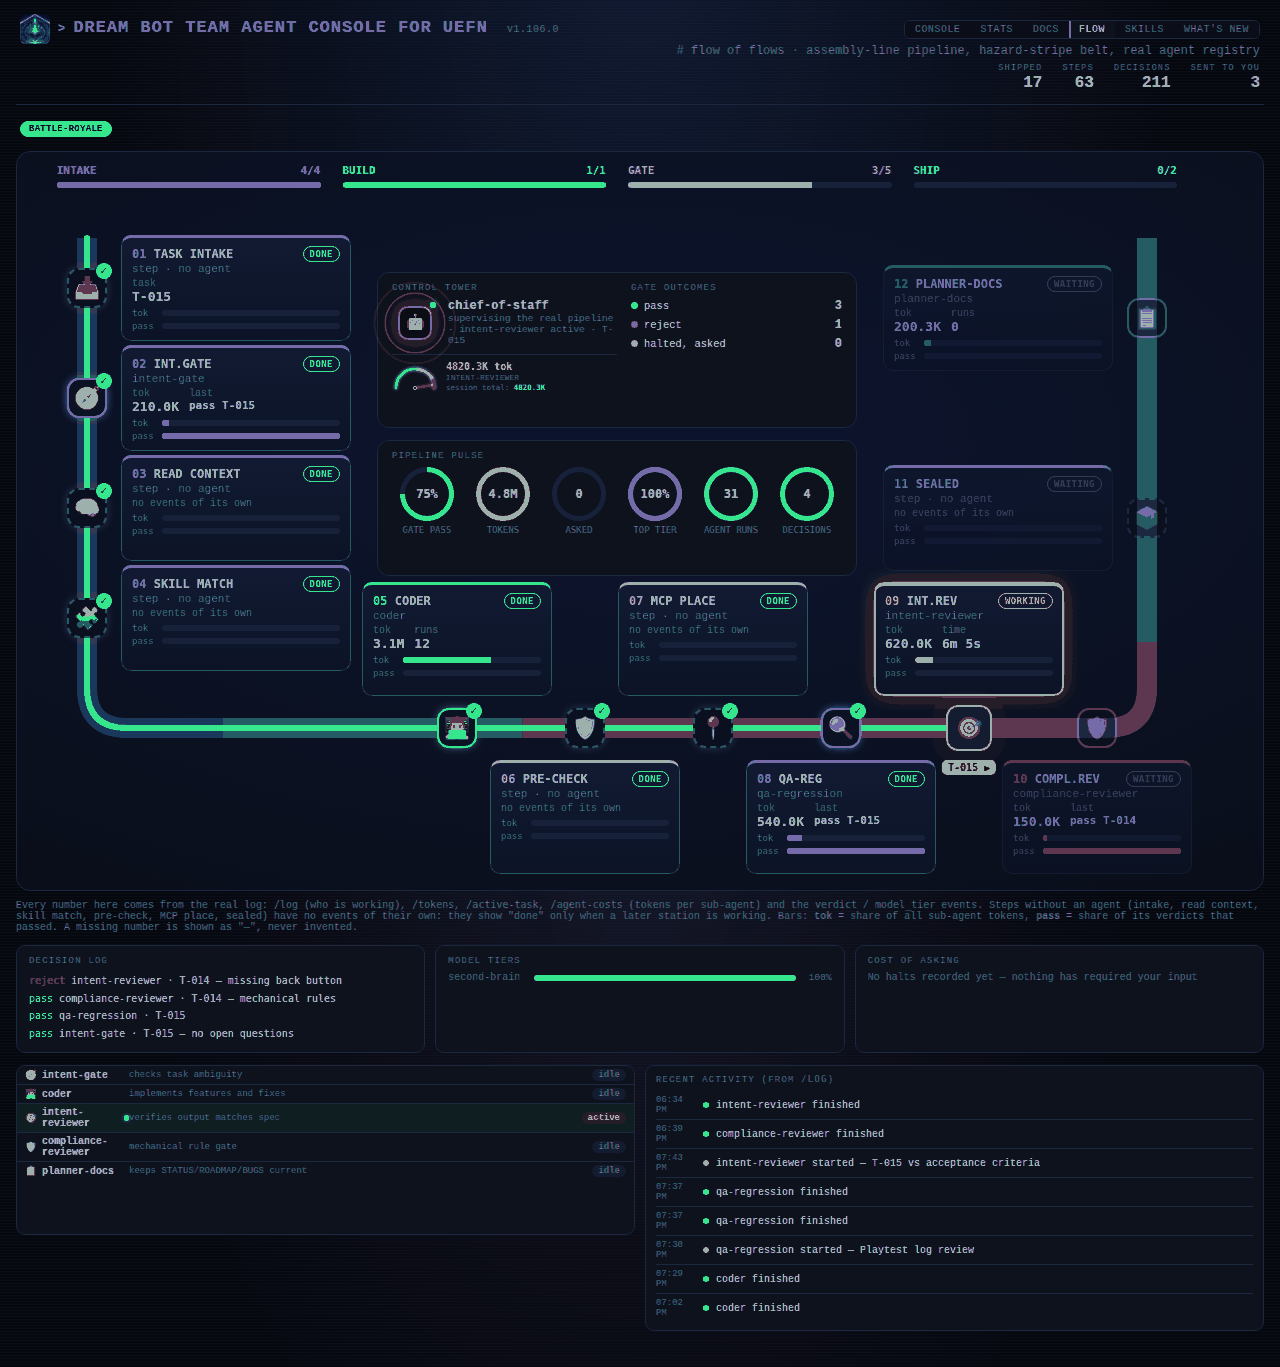Click the compliance-reviewer agent row icon
This screenshot has height=1367, width=1280.
31,1146
